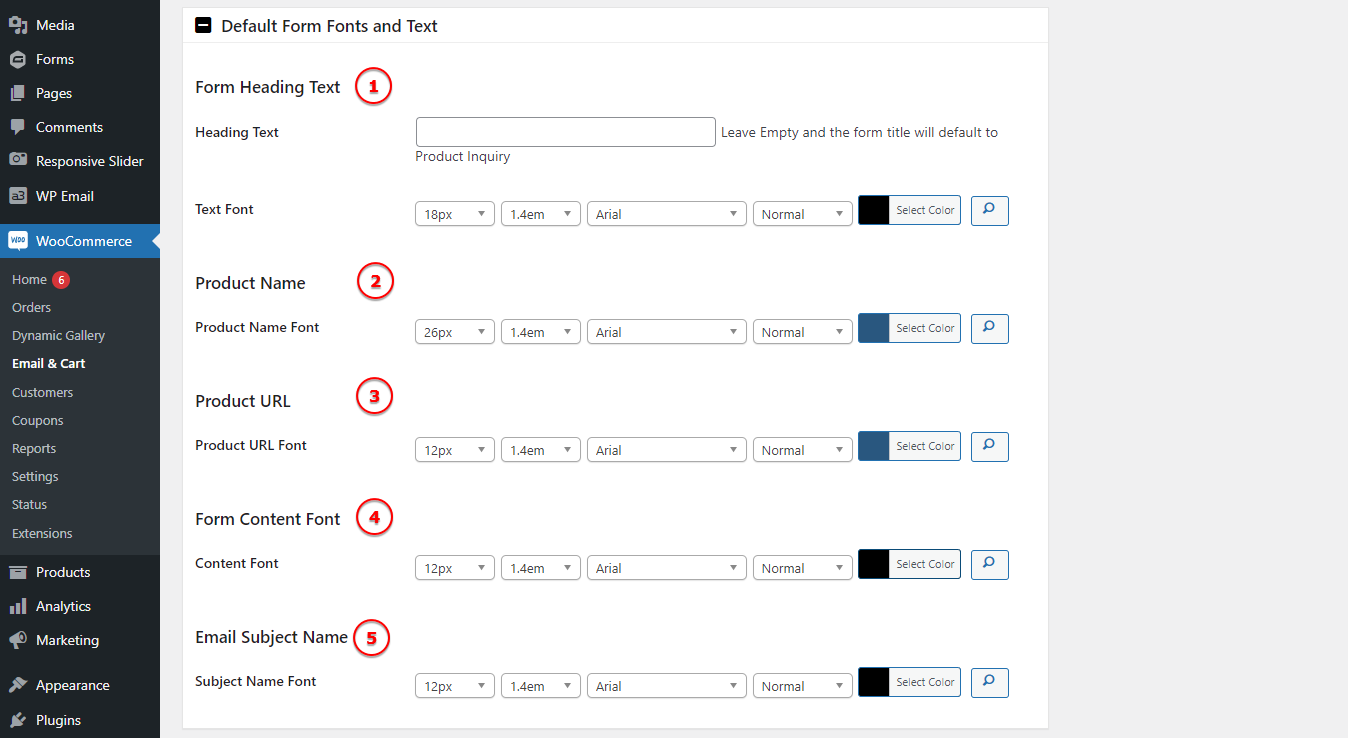Image resolution: width=1348 pixels, height=738 pixels.
Task: Open Product URL Font line height dropdown
Action: pos(541,450)
